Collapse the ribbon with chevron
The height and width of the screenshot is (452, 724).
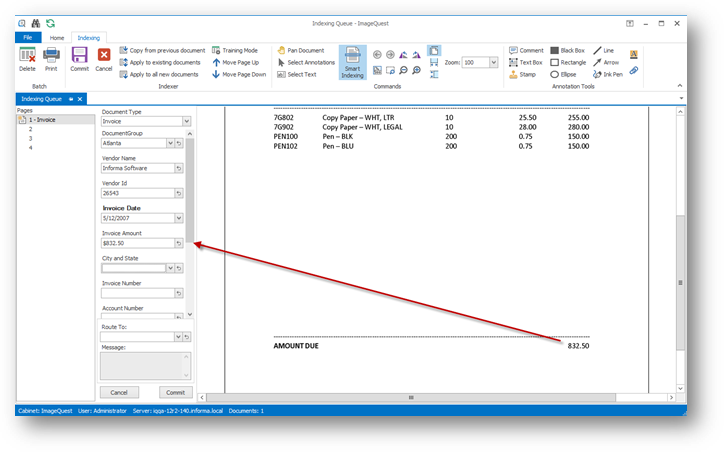click(680, 85)
